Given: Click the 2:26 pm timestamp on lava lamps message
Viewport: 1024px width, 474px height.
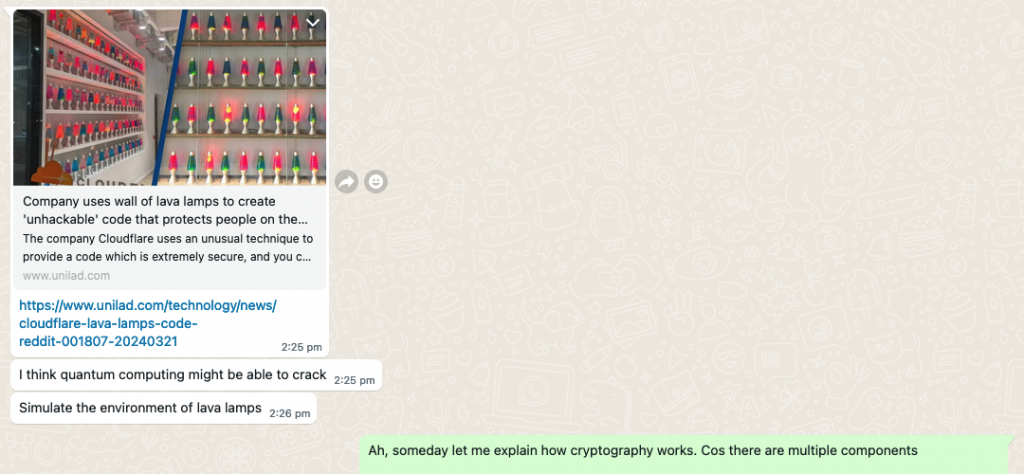Looking at the screenshot, I should [x=289, y=413].
